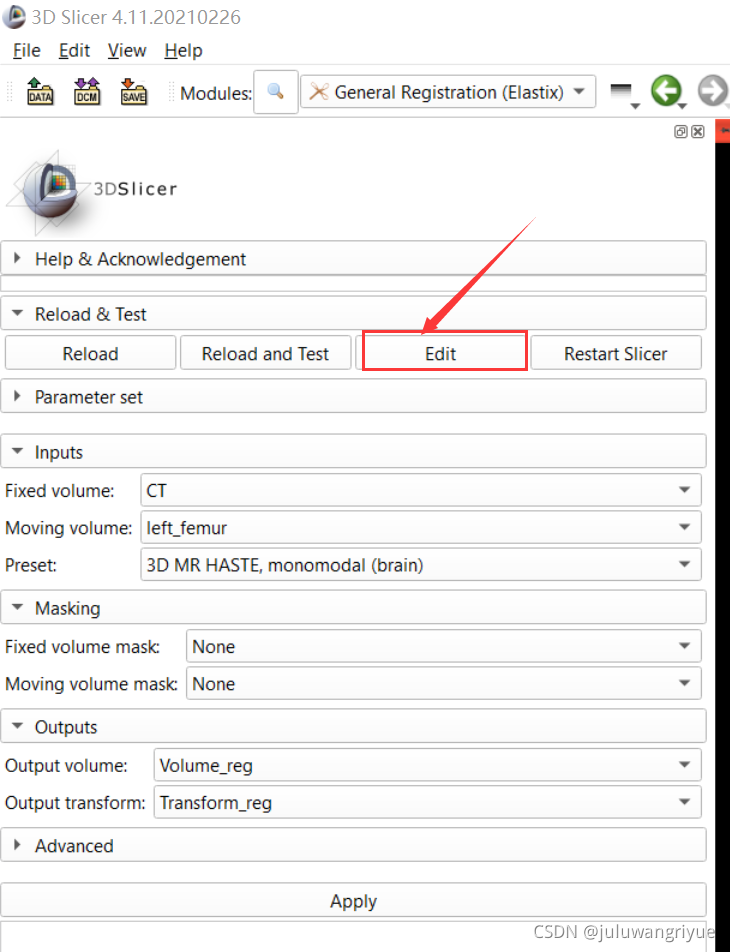Click the Reload and Test button
This screenshot has height=952, width=730.
[265, 353]
